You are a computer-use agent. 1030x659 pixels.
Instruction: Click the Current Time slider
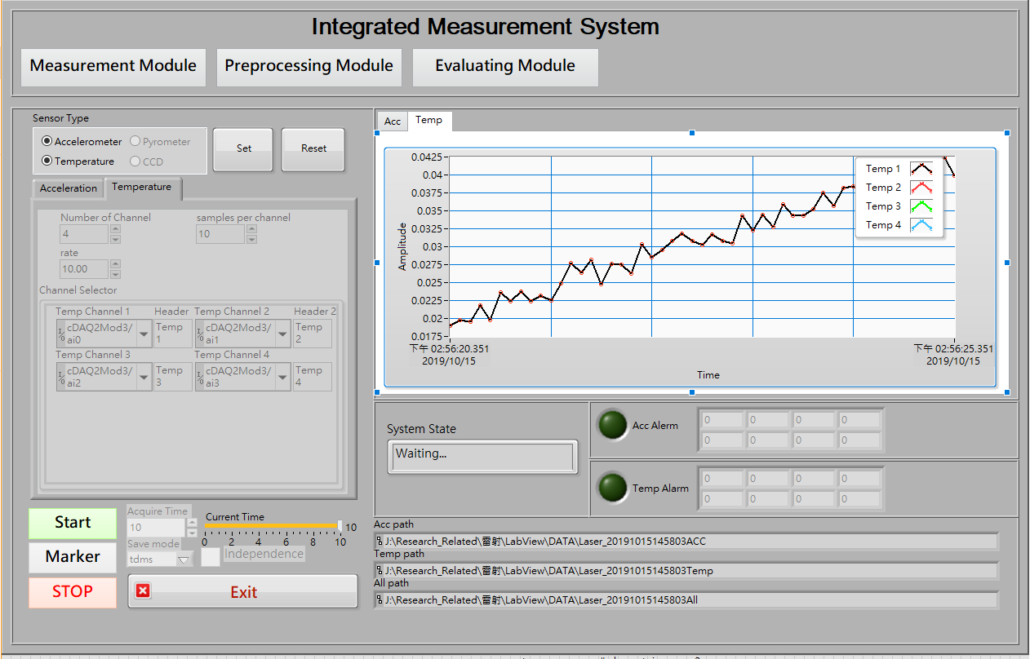coord(272,526)
